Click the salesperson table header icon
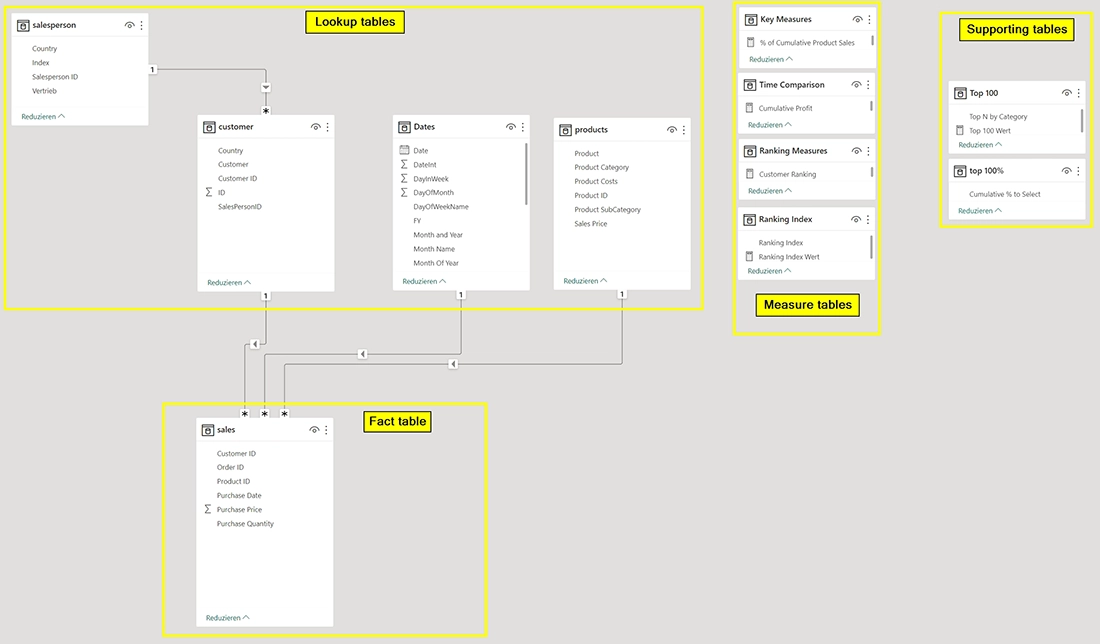This screenshot has height=644, width=1100. (22, 25)
